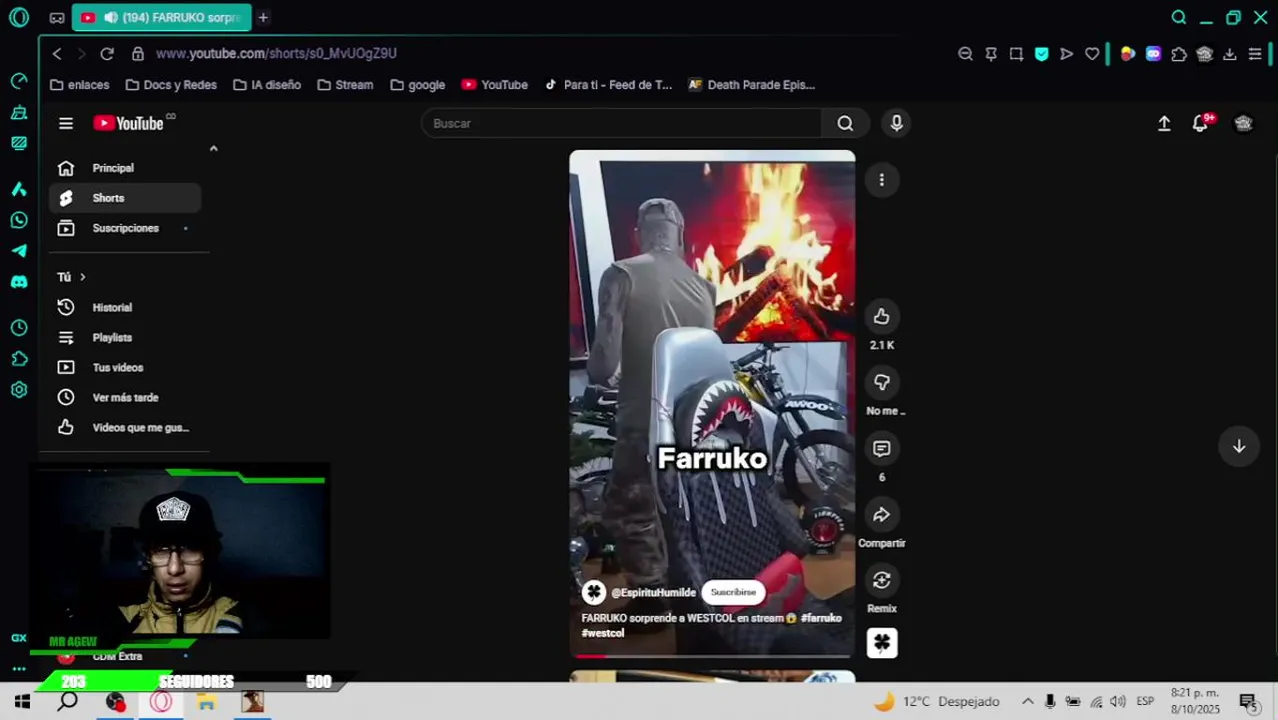Select Principal in the sidebar
Screen dimensions: 1278x720
coord(125,168)
